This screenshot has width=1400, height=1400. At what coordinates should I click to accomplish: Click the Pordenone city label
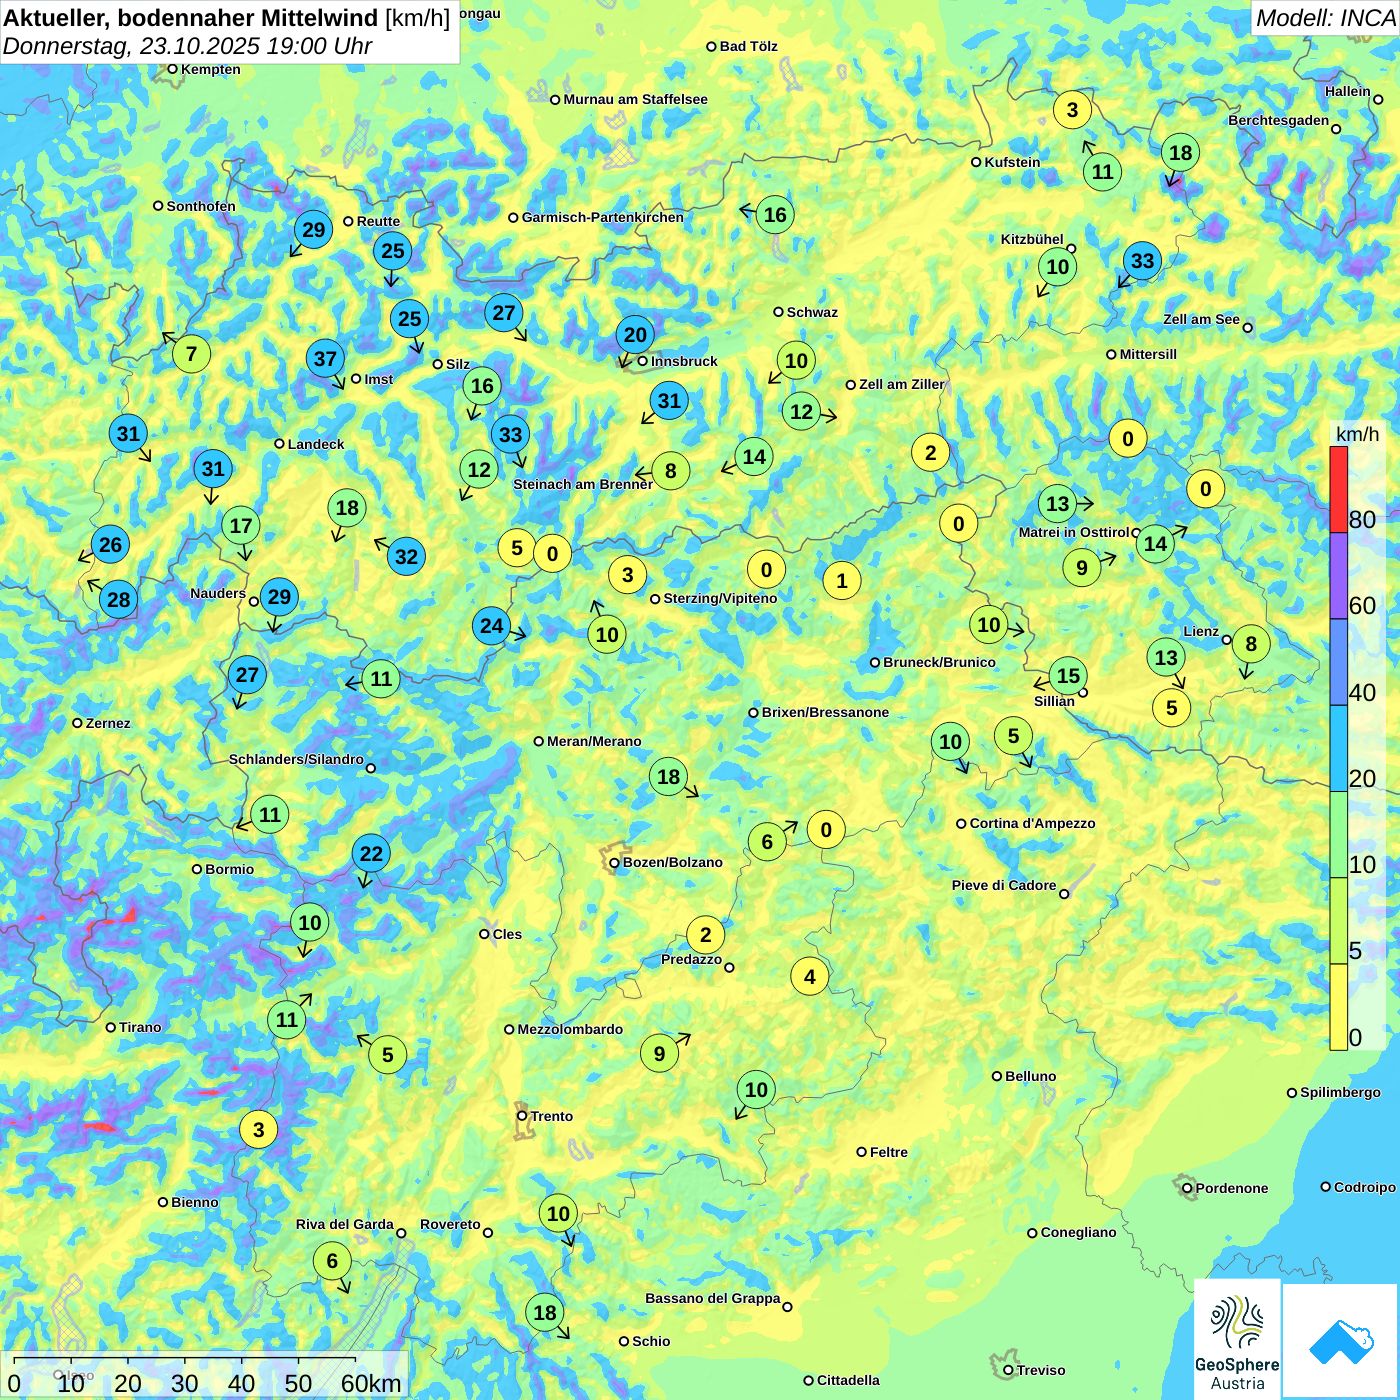(x=1231, y=1188)
